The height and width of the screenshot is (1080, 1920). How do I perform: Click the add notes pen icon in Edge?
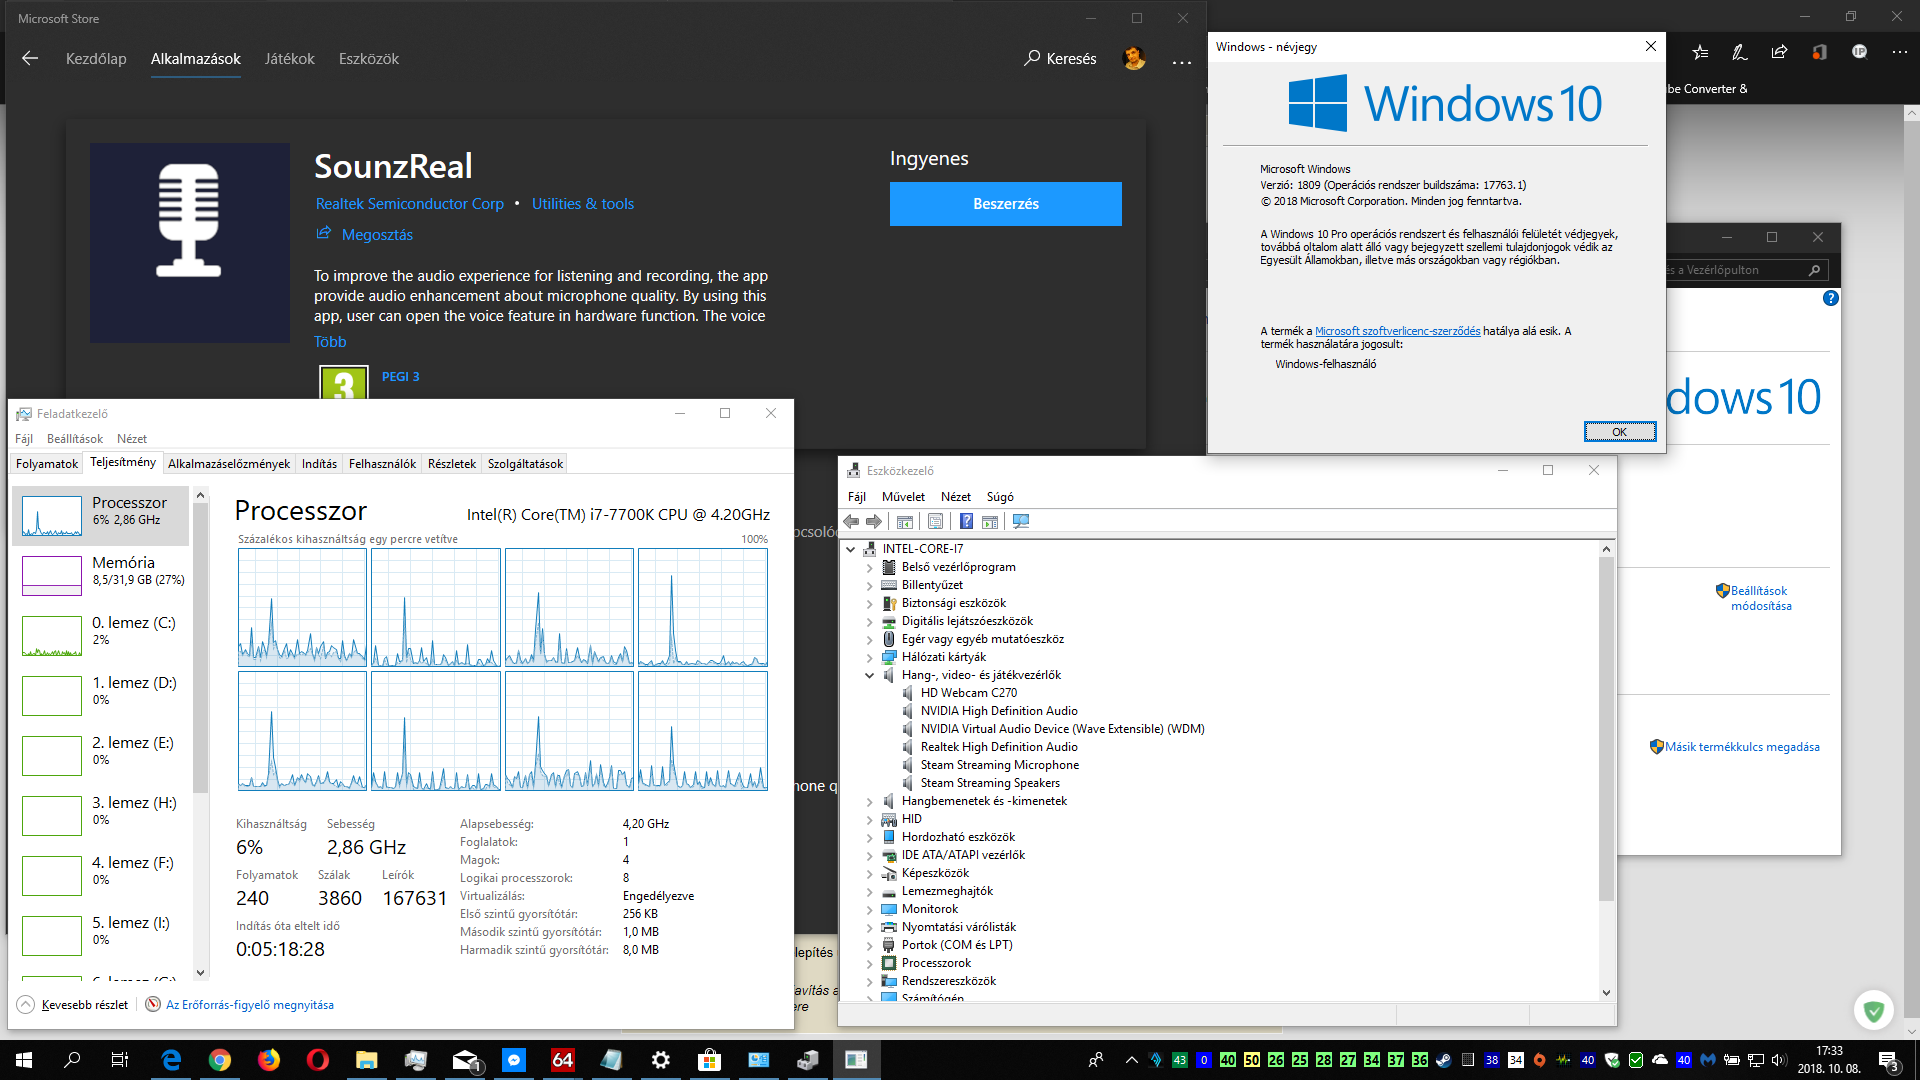(1740, 52)
